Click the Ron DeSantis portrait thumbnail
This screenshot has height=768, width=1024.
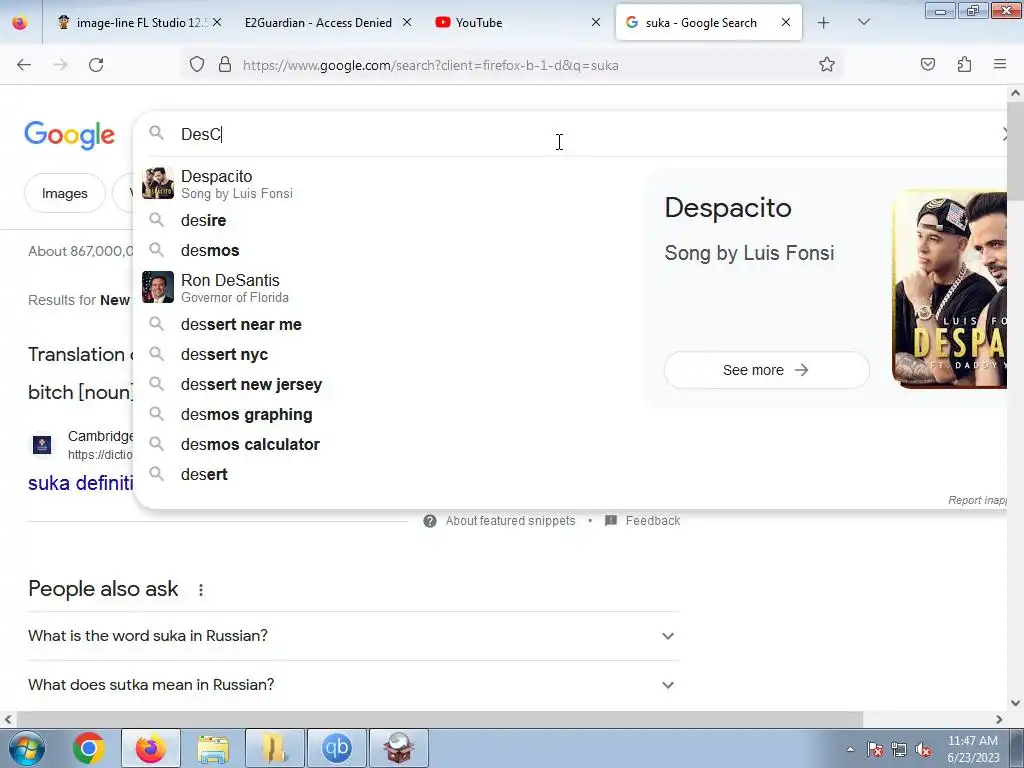click(x=158, y=287)
